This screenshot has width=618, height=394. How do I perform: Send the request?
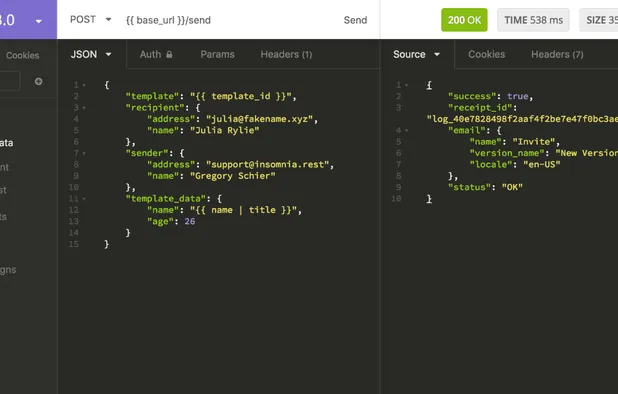[355, 20]
